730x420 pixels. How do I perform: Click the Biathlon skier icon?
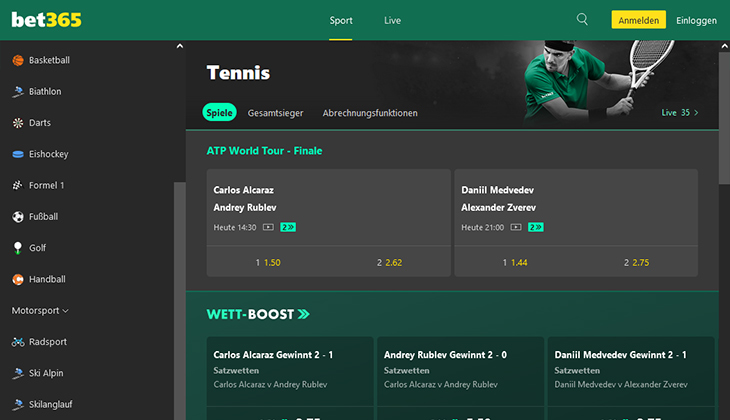18,92
